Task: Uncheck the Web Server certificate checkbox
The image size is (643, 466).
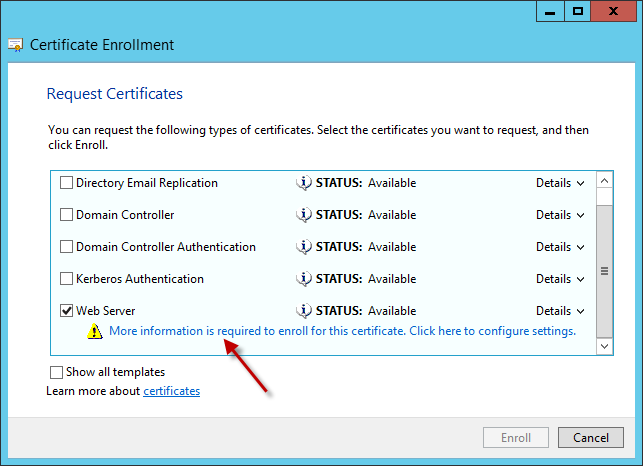Action: (x=67, y=311)
